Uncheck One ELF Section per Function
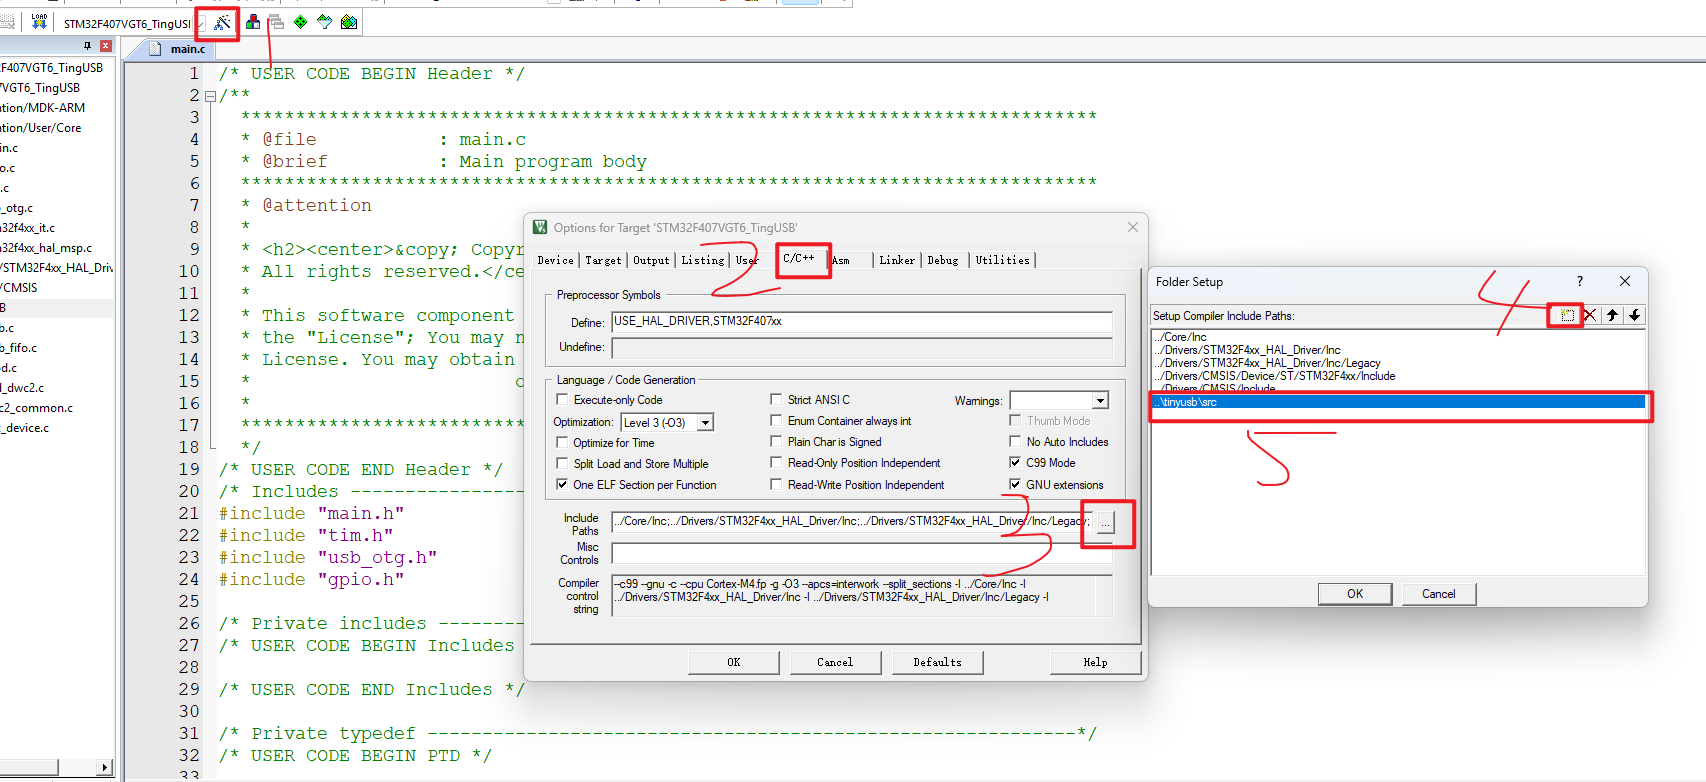 562,484
